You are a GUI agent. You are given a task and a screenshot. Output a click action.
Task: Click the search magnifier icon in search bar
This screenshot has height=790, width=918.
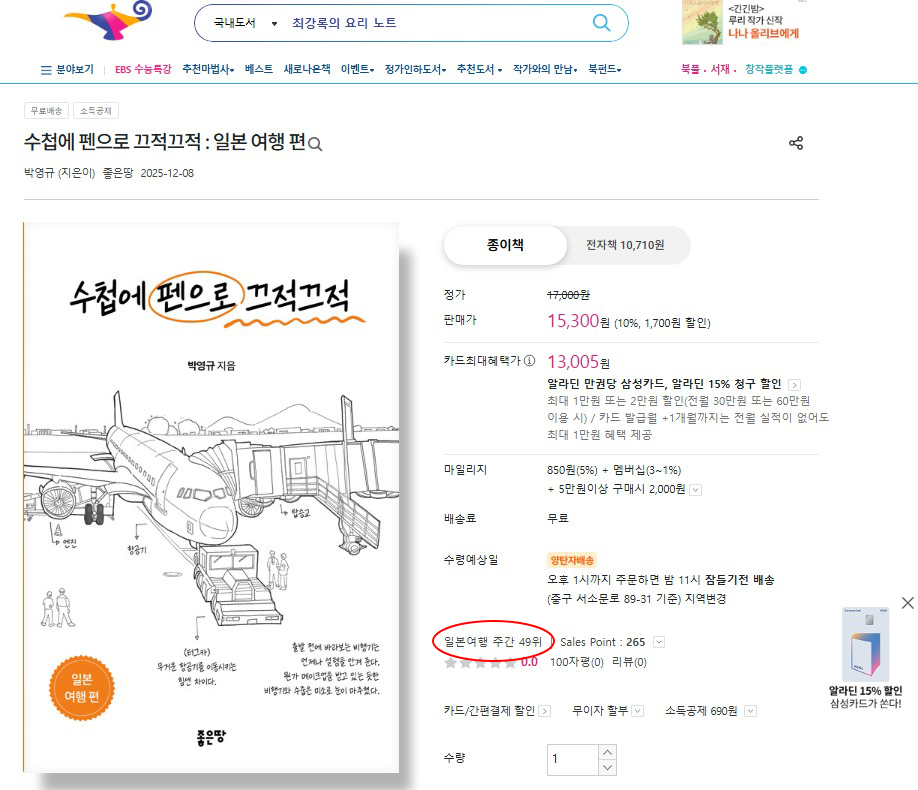(601, 23)
